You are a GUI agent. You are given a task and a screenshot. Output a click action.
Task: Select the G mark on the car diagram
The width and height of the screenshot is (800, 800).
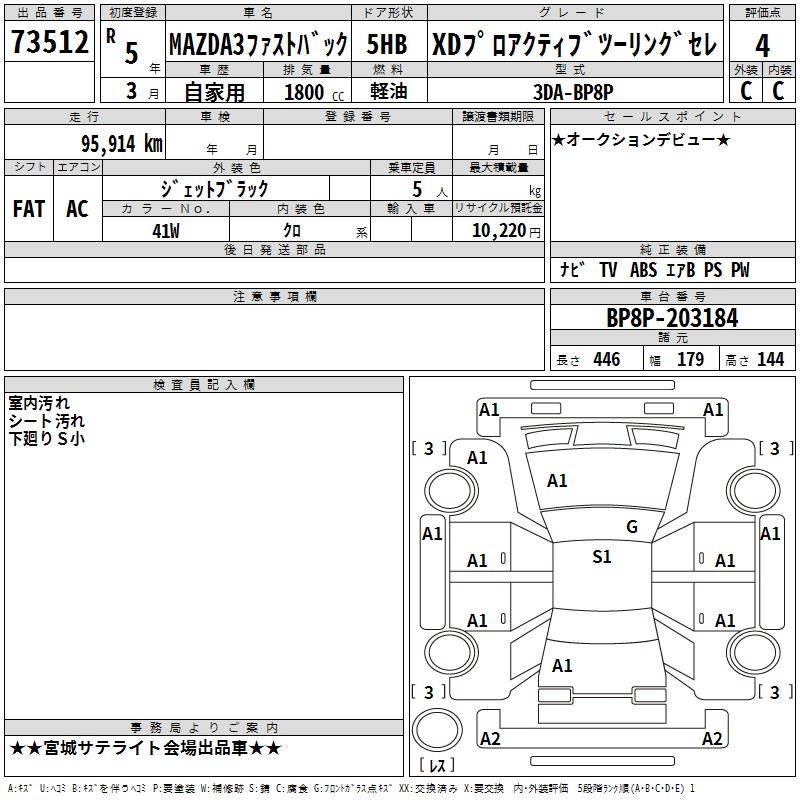click(x=631, y=527)
